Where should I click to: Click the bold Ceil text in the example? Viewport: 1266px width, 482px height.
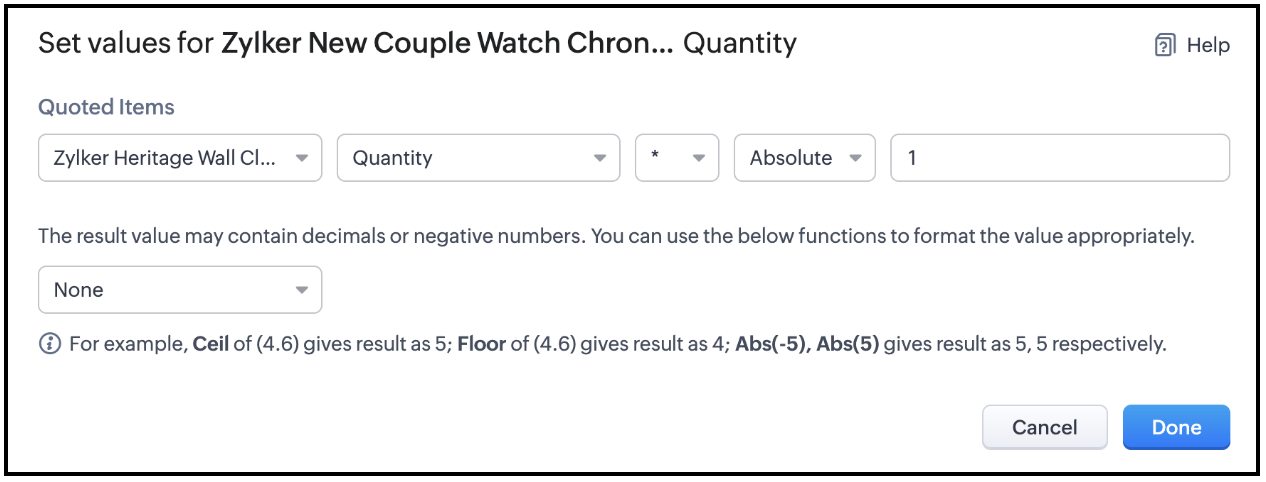tap(210, 344)
